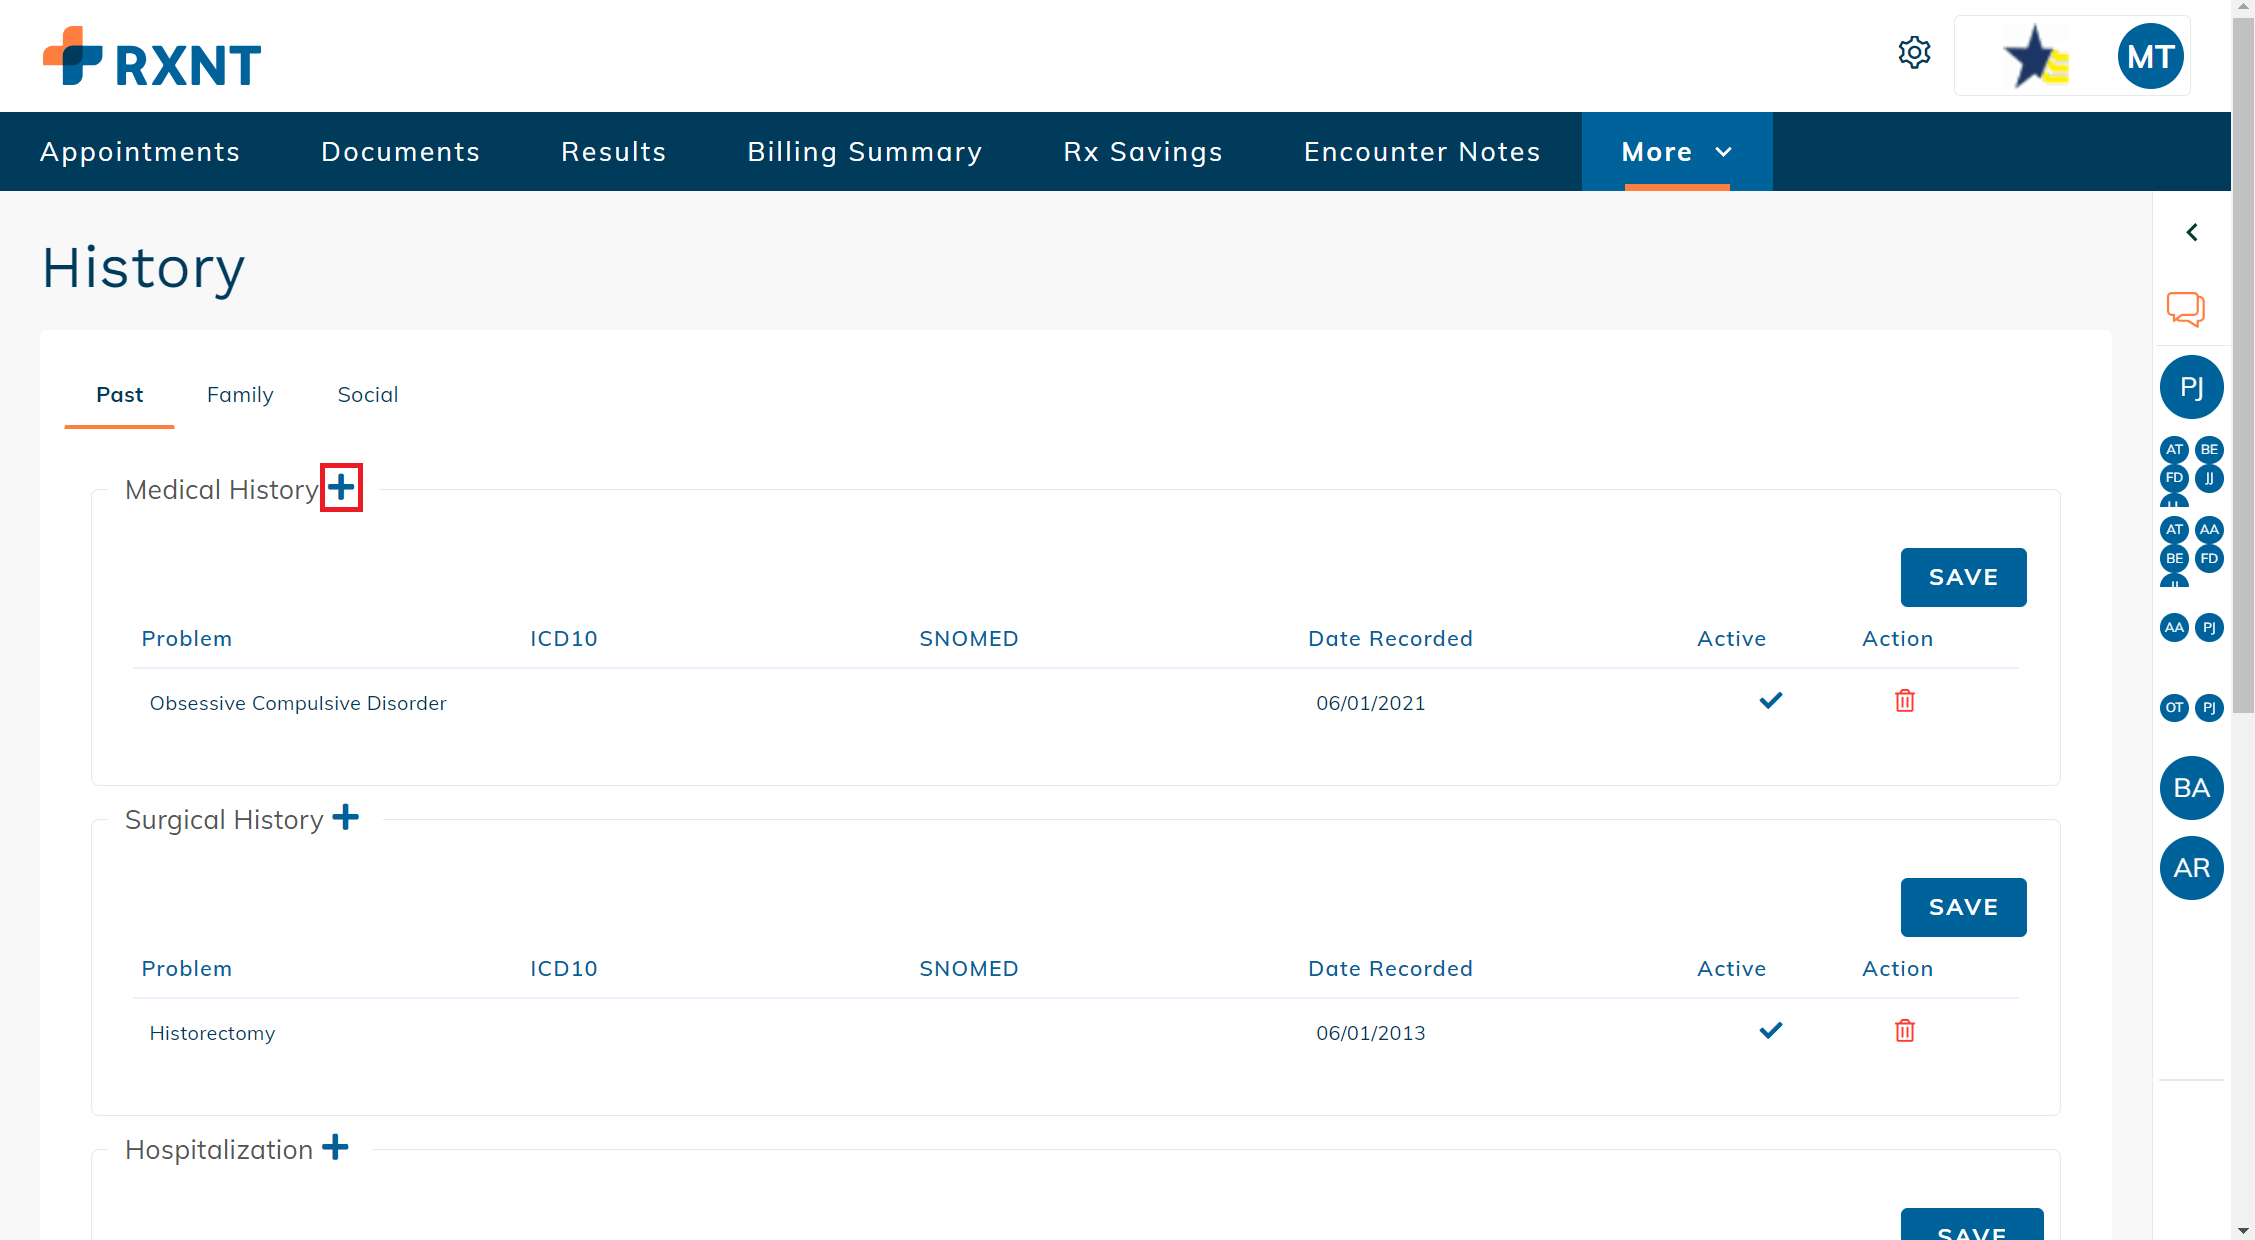
Task: Select the Obsessive Compulsive Disorder problem text
Action: click(x=298, y=703)
